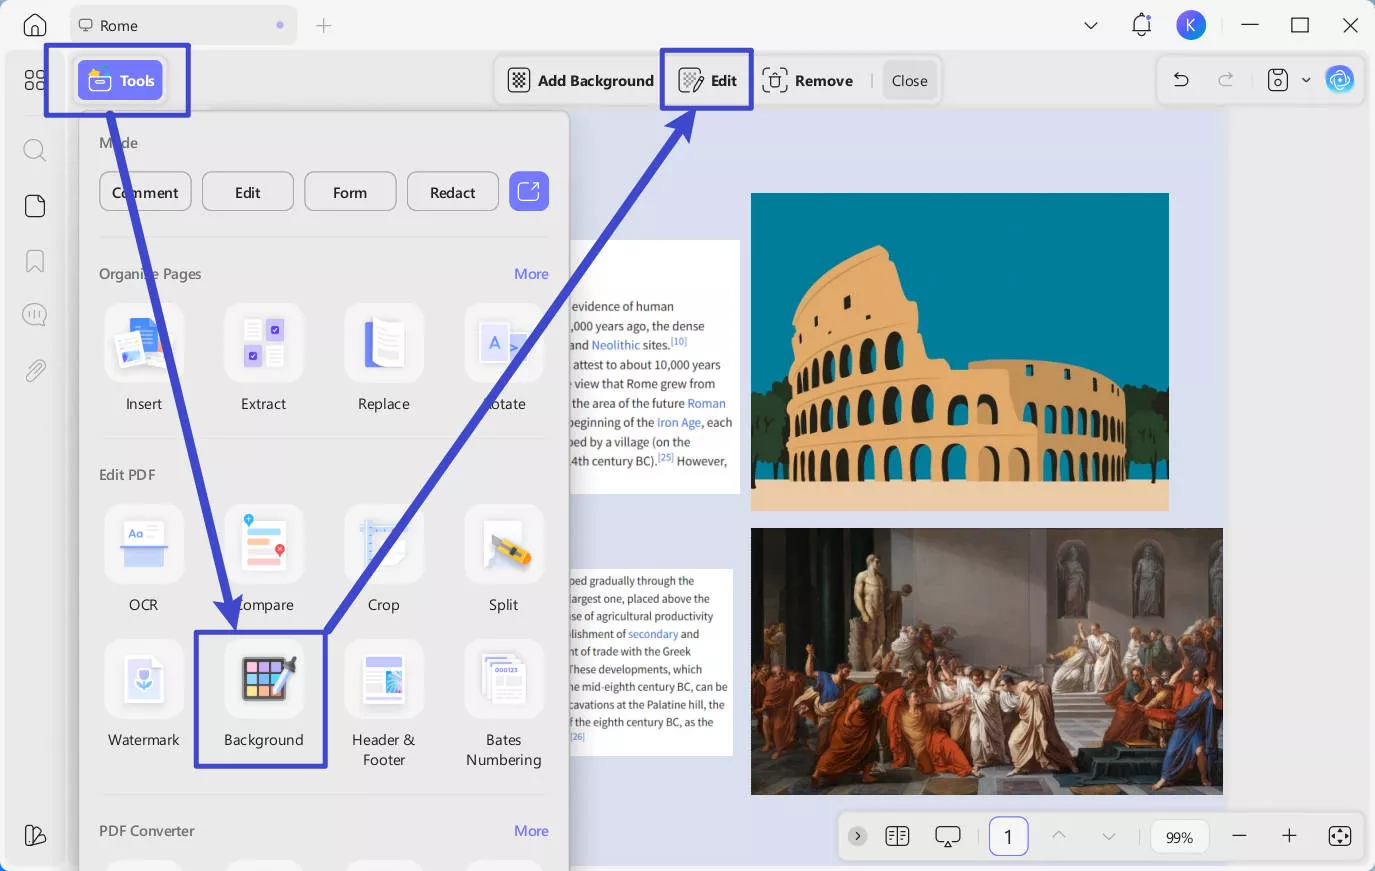Select Comment mode
Screen dimensions: 1375x871
(x=146, y=192)
